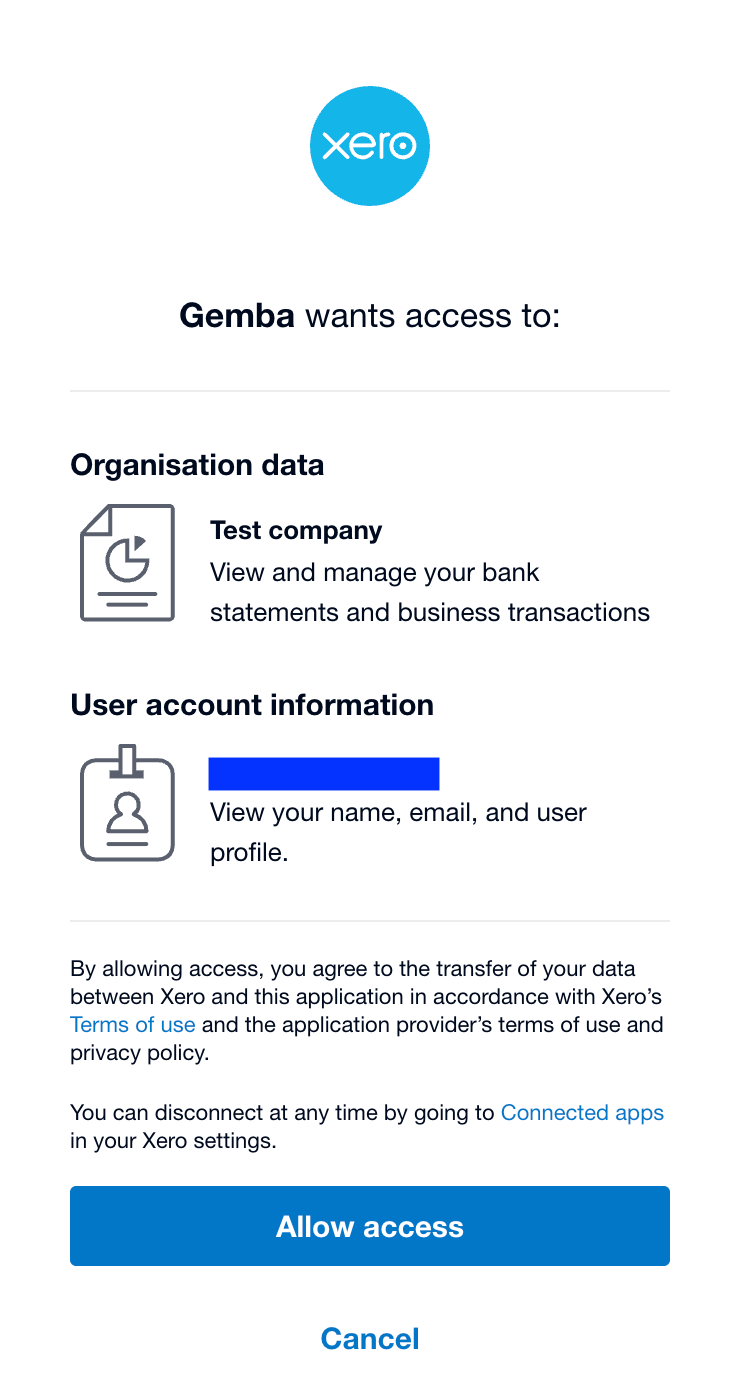
Task: Select the User account information heading
Action: pyautogui.click(x=252, y=705)
